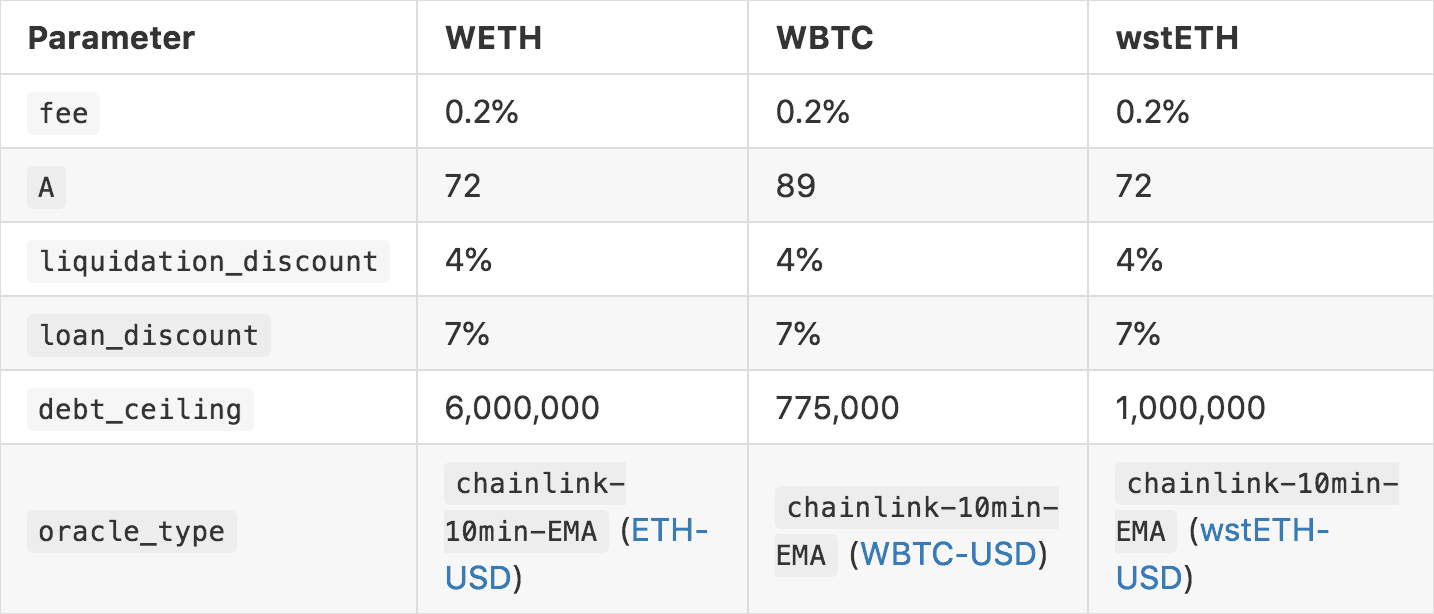
Task: Click the WBTC column header
Action: [825, 38]
